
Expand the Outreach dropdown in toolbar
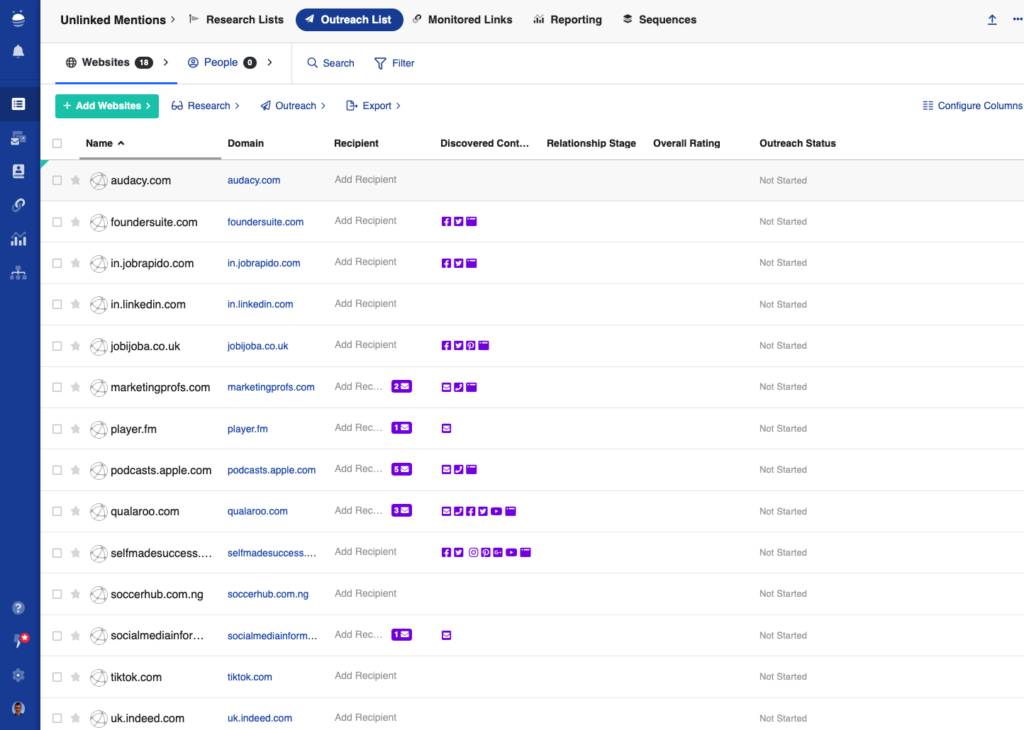point(293,106)
